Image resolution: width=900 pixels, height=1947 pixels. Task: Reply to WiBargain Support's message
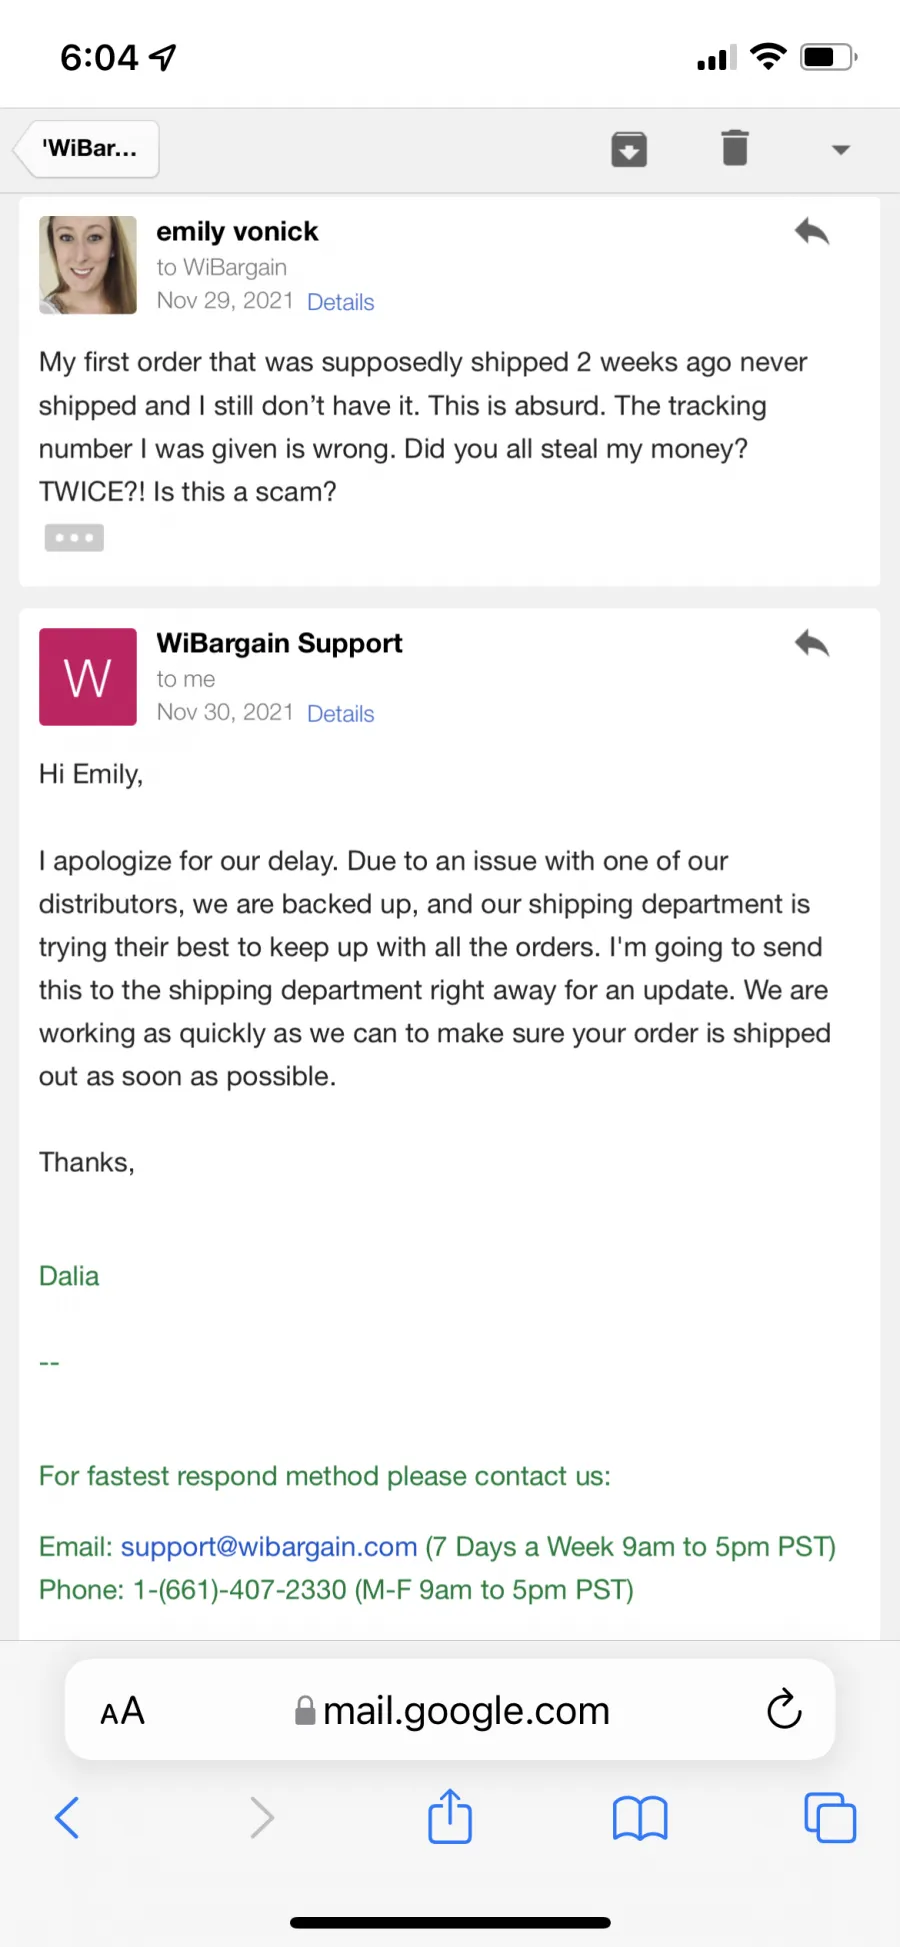point(812,643)
